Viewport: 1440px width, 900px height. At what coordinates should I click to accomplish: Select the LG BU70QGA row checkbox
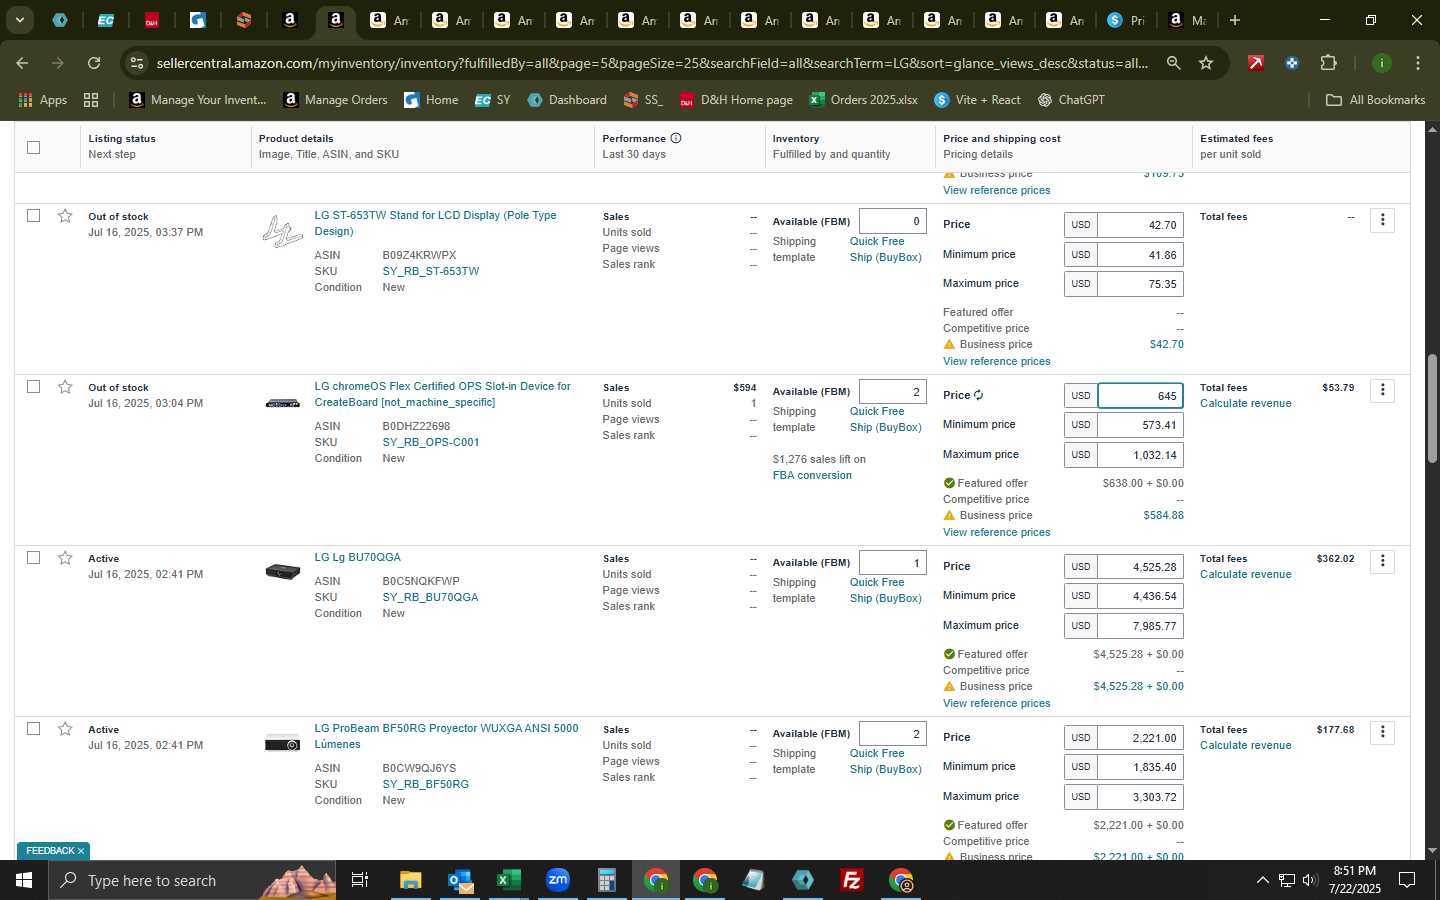tap(33, 557)
